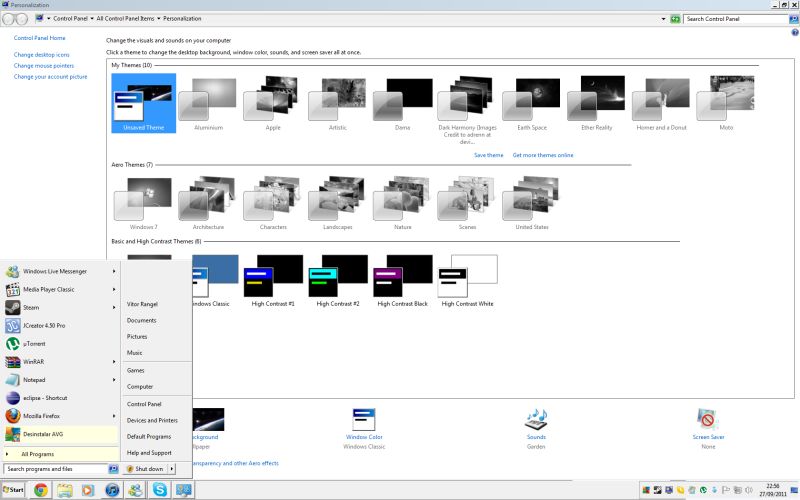
Task: Click the Personalization breadcrumb
Action: [182, 19]
